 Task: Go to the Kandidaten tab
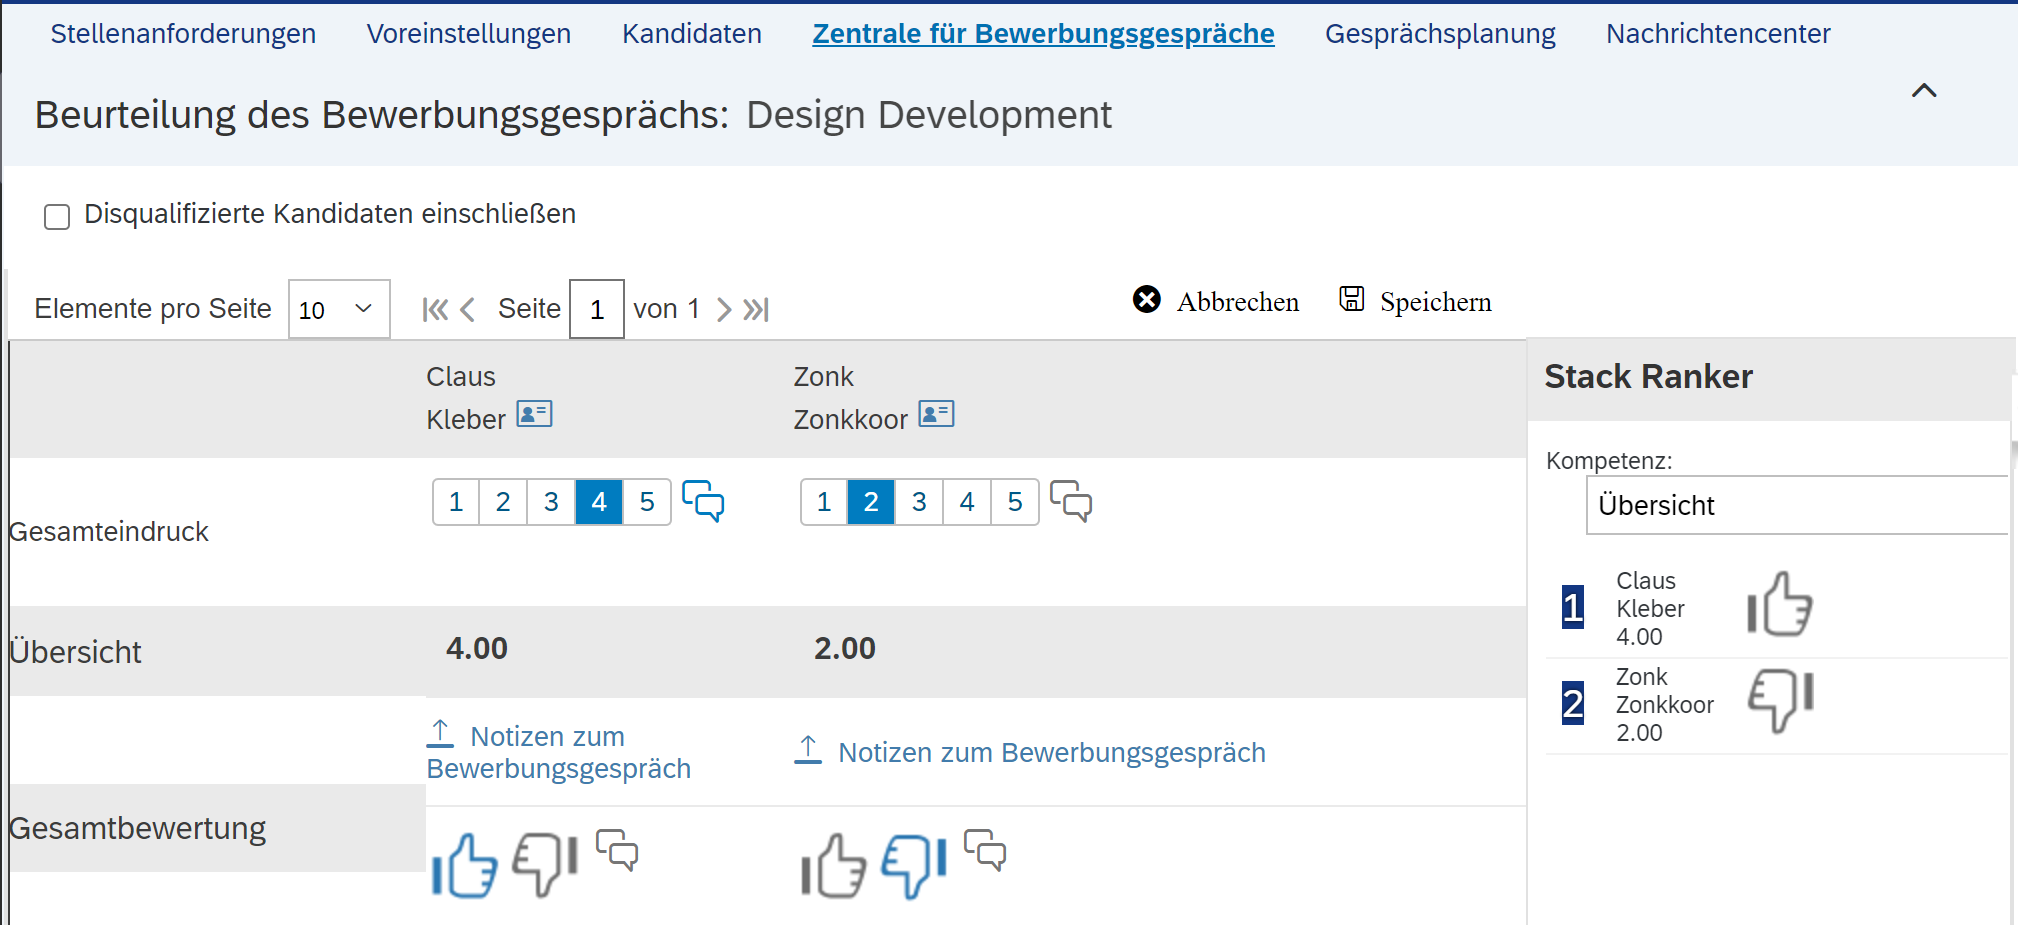(x=692, y=33)
